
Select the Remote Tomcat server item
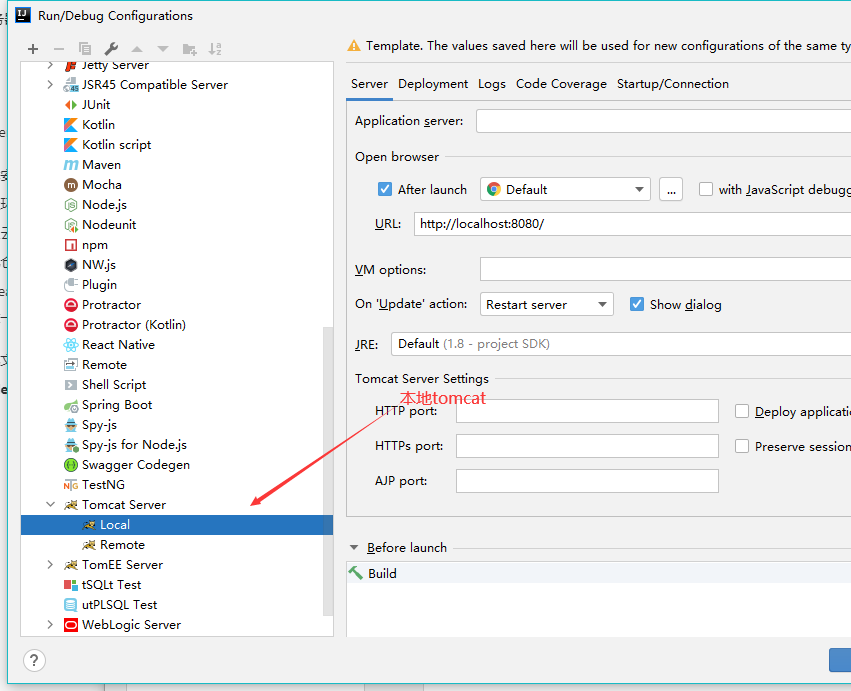pos(122,545)
